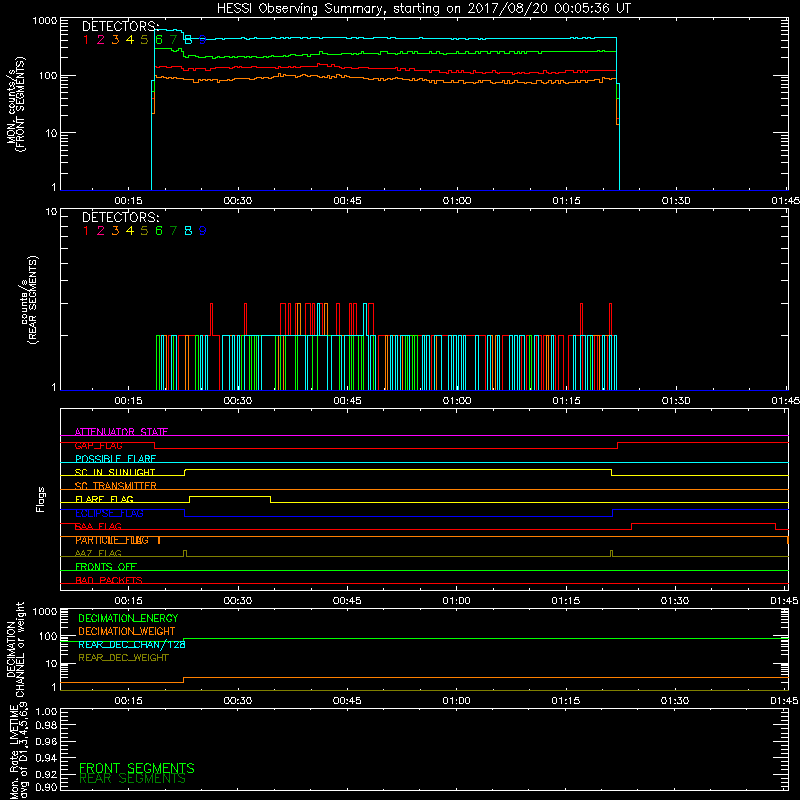The width and height of the screenshot is (800, 800).
Task: Click the 01:00 tick label under rear segments plot
Action: [457, 401]
